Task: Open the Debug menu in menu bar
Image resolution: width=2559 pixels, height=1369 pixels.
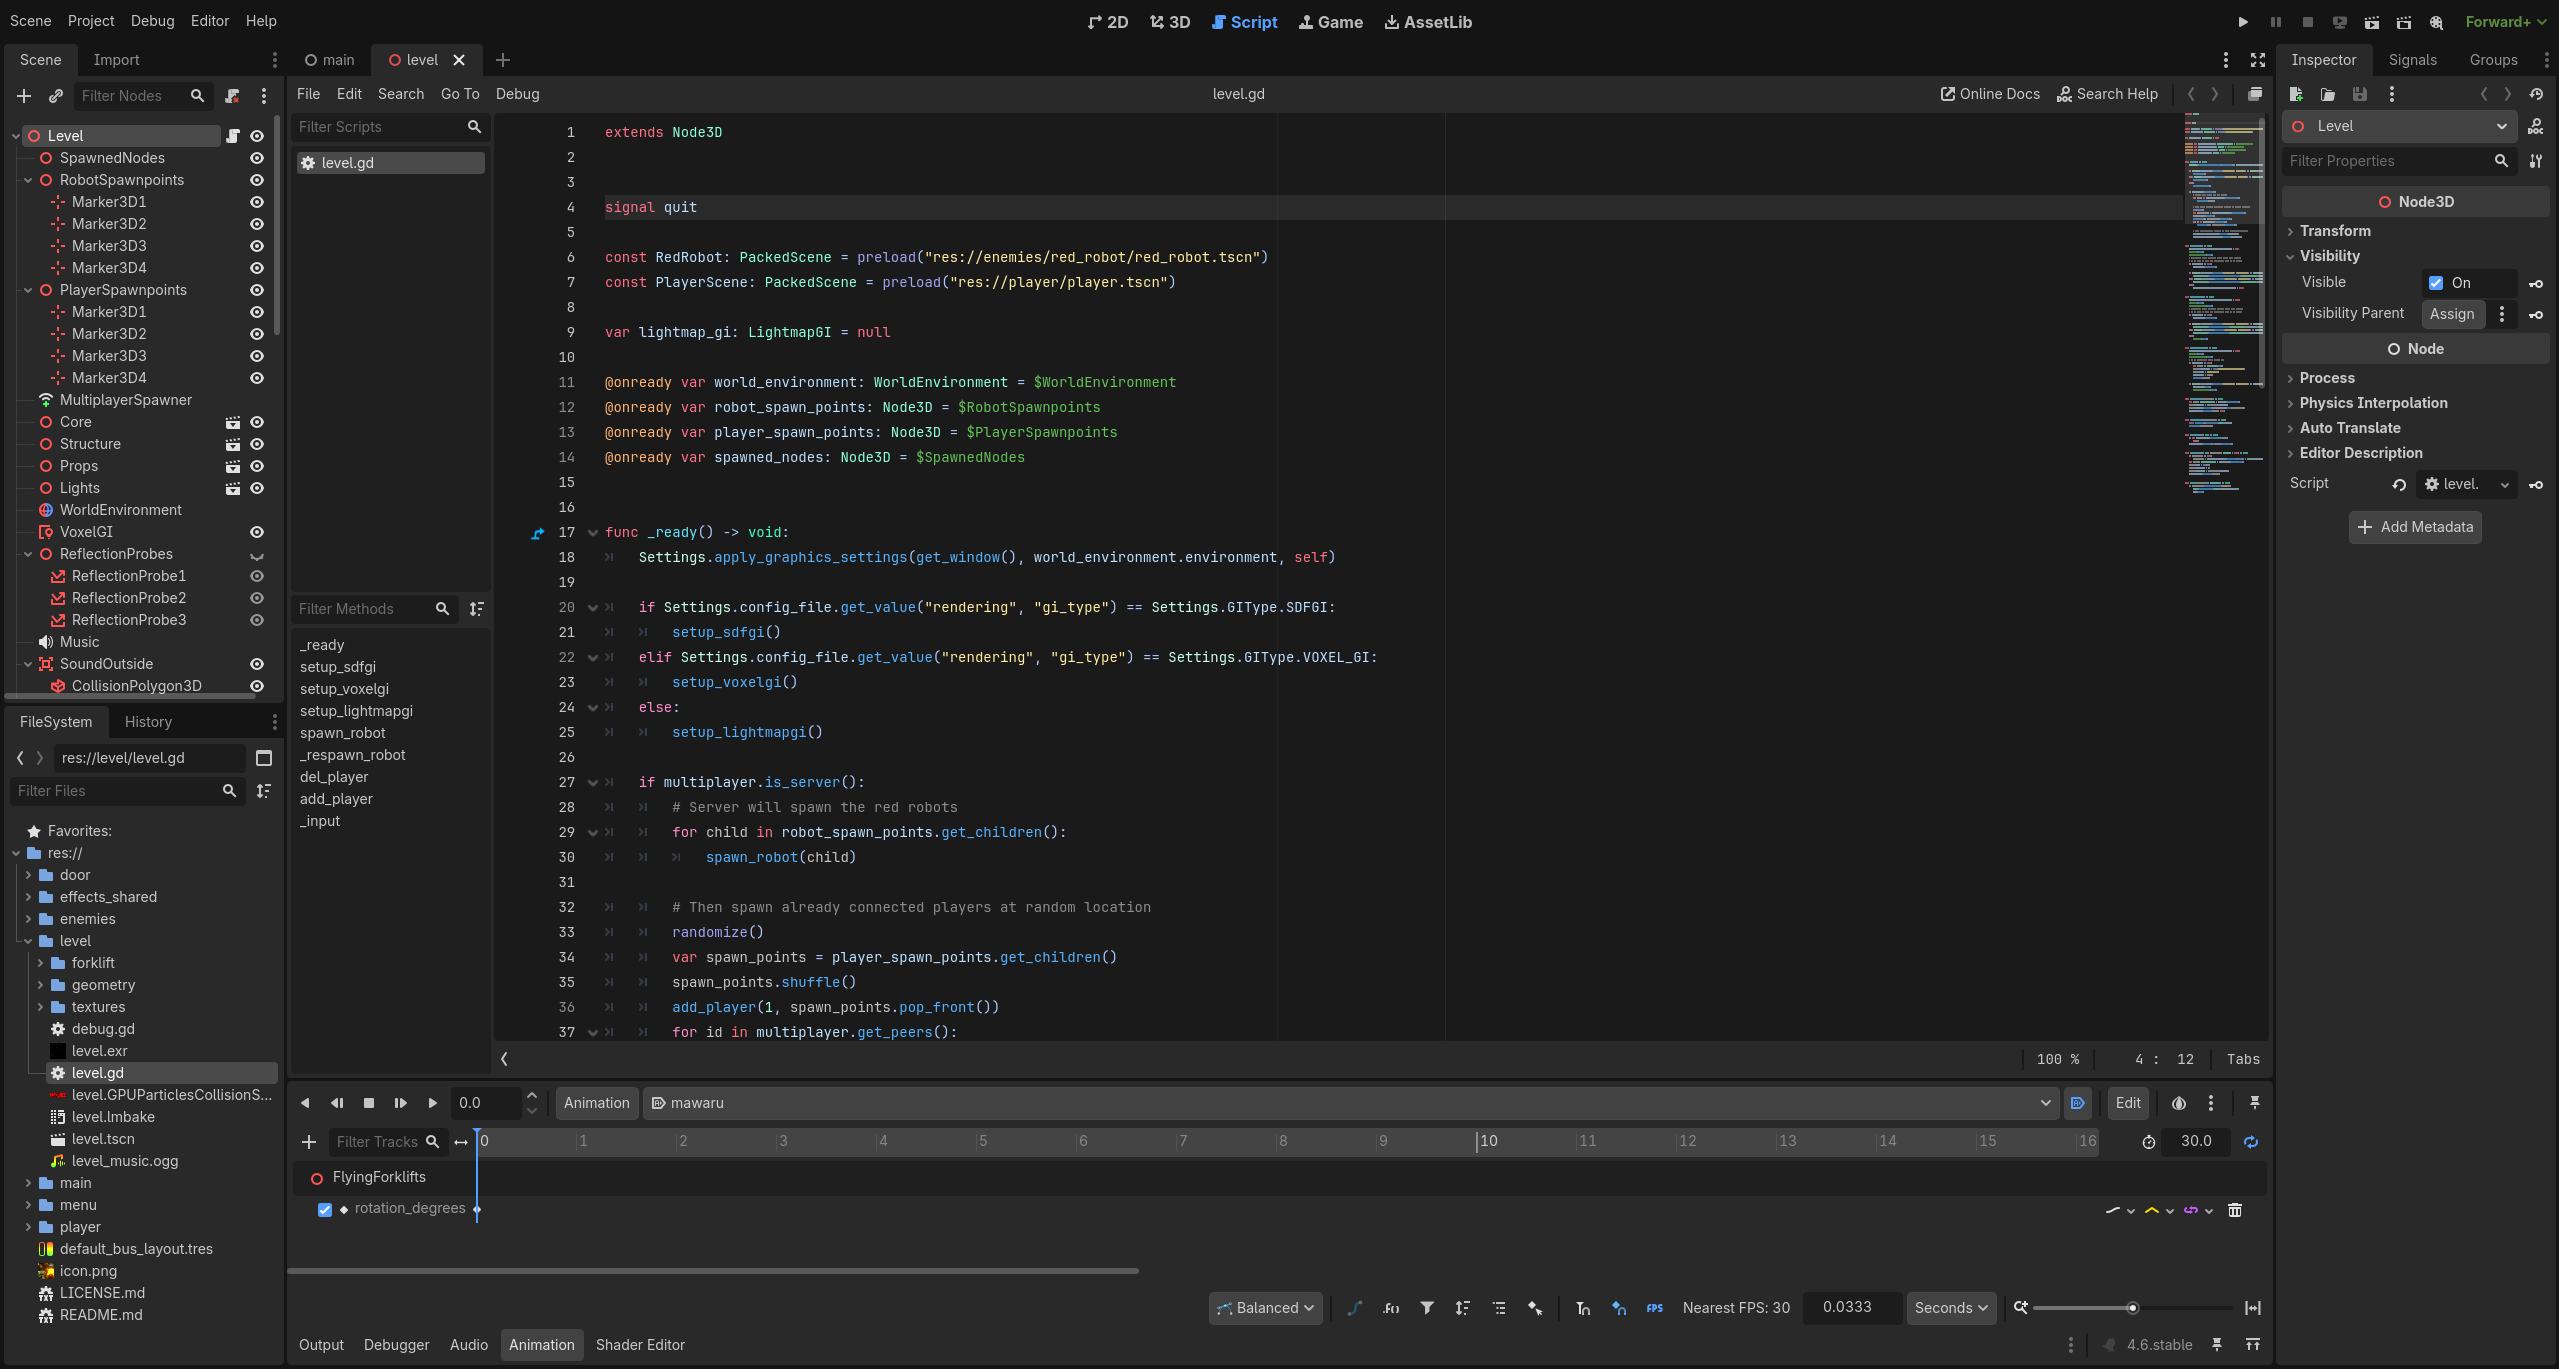Action: [x=152, y=21]
